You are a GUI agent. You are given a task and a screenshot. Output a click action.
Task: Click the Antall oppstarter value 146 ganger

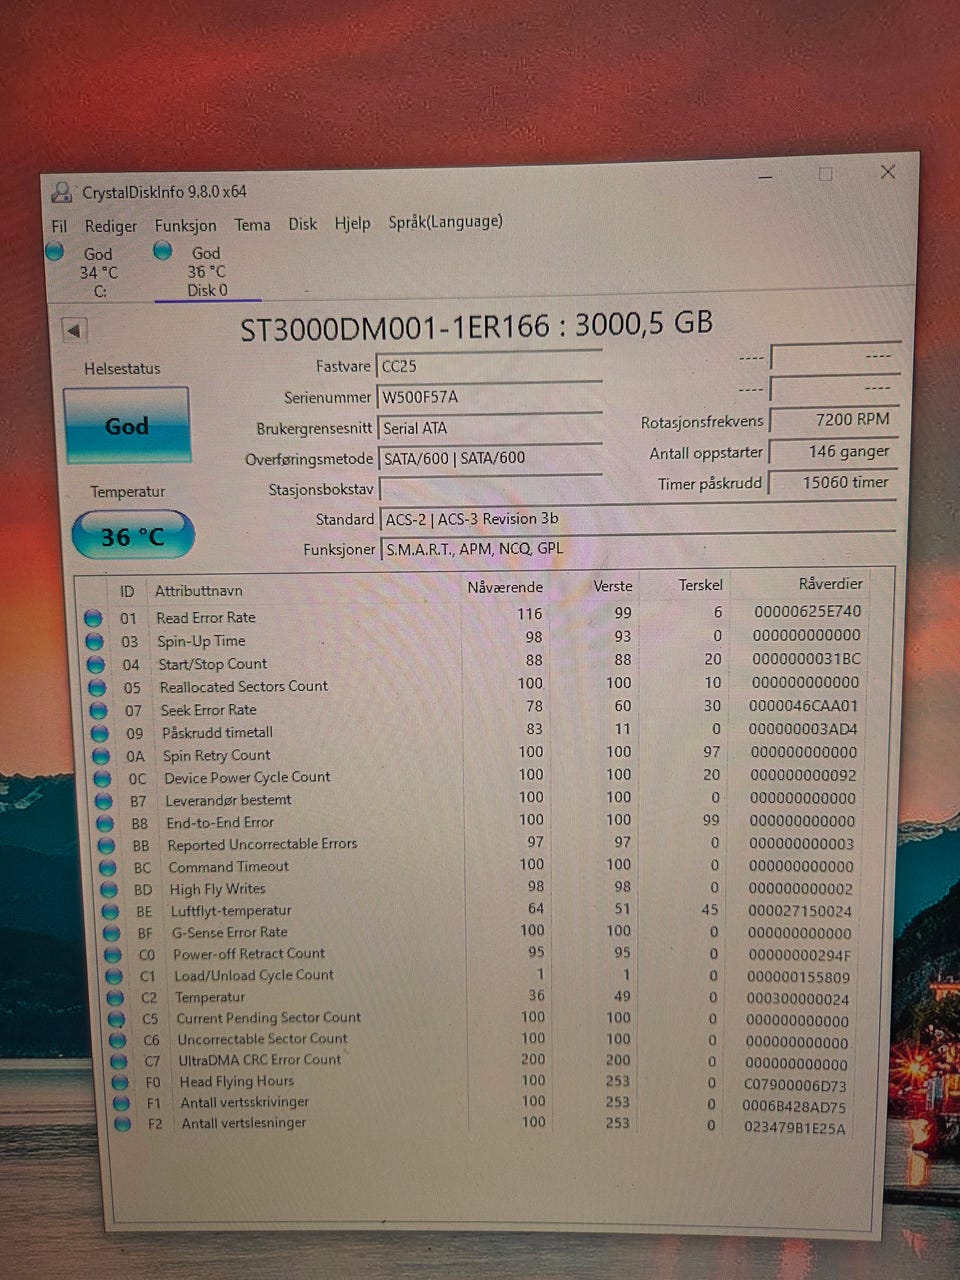834,452
